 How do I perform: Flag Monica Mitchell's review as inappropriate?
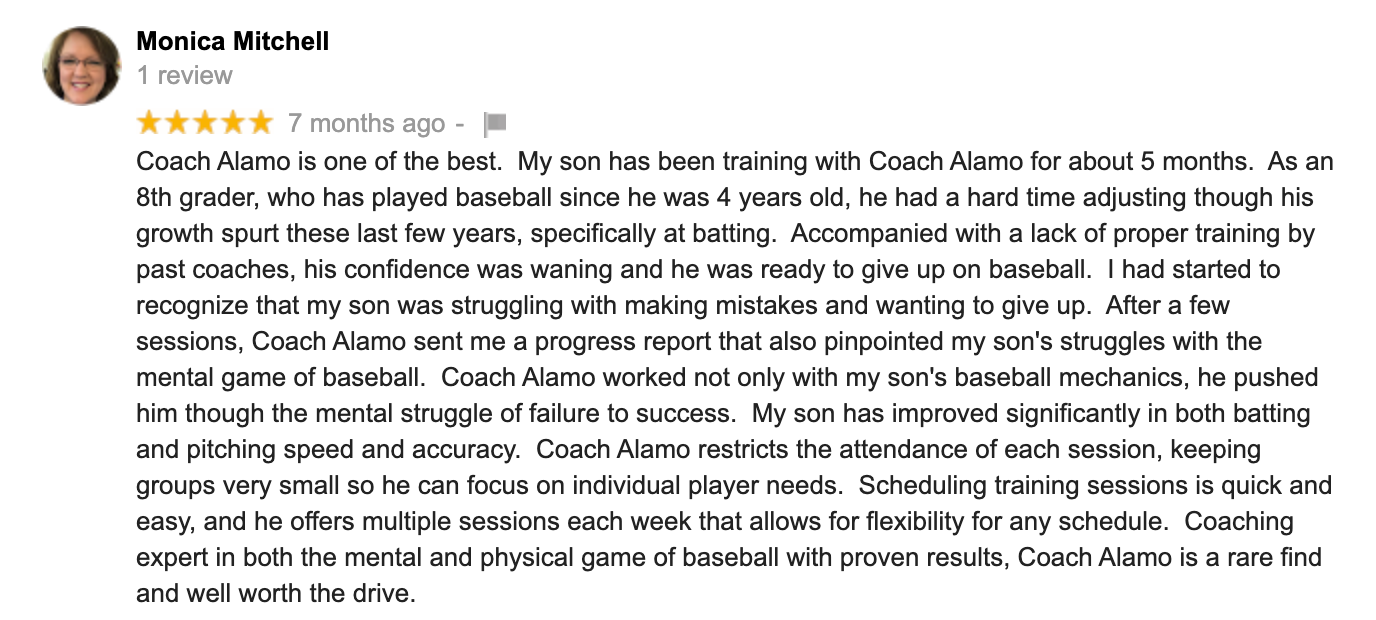495,124
